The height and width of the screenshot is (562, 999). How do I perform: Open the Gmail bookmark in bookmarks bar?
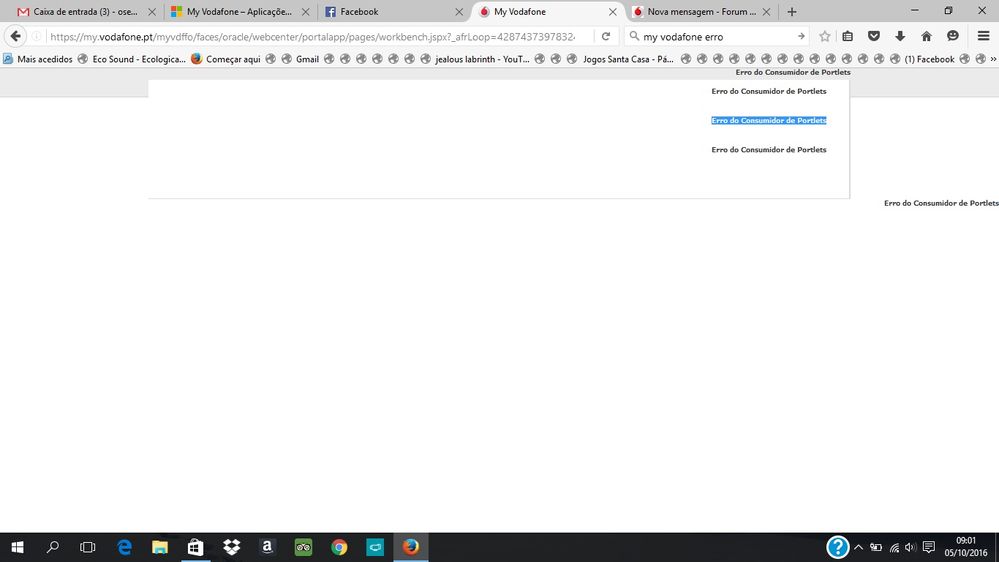[300, 59]
